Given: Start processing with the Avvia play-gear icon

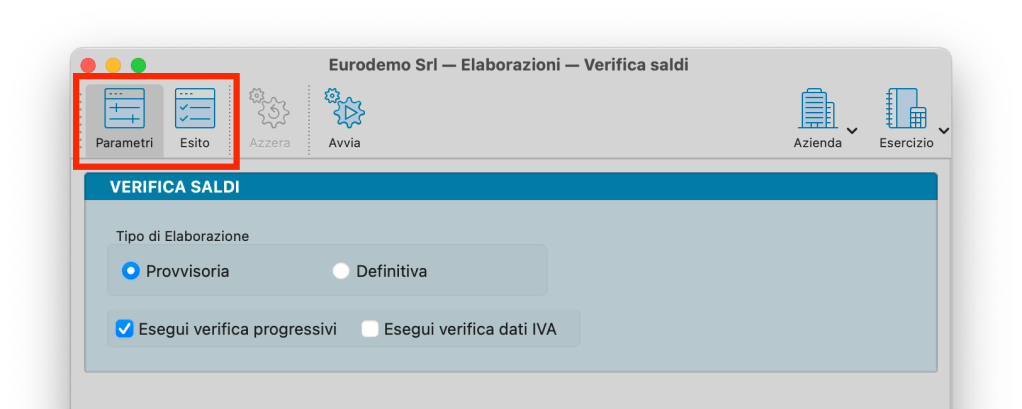Looking at the screenshot, I should click(x=345, y=108).
